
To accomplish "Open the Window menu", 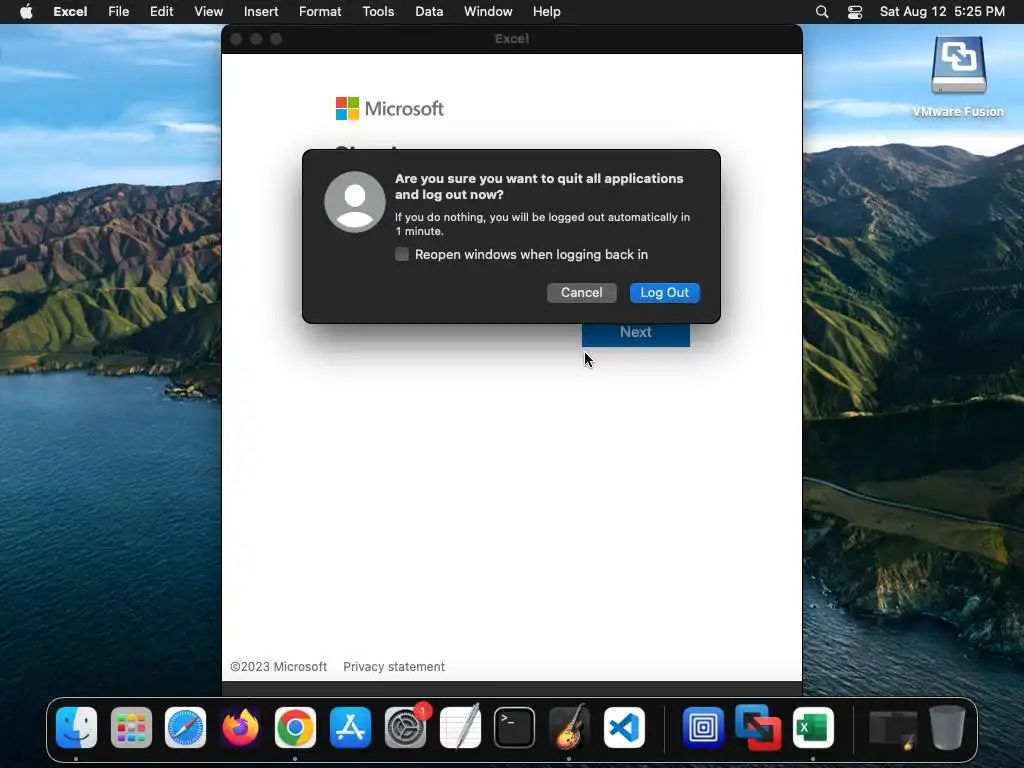I will 488,12.
